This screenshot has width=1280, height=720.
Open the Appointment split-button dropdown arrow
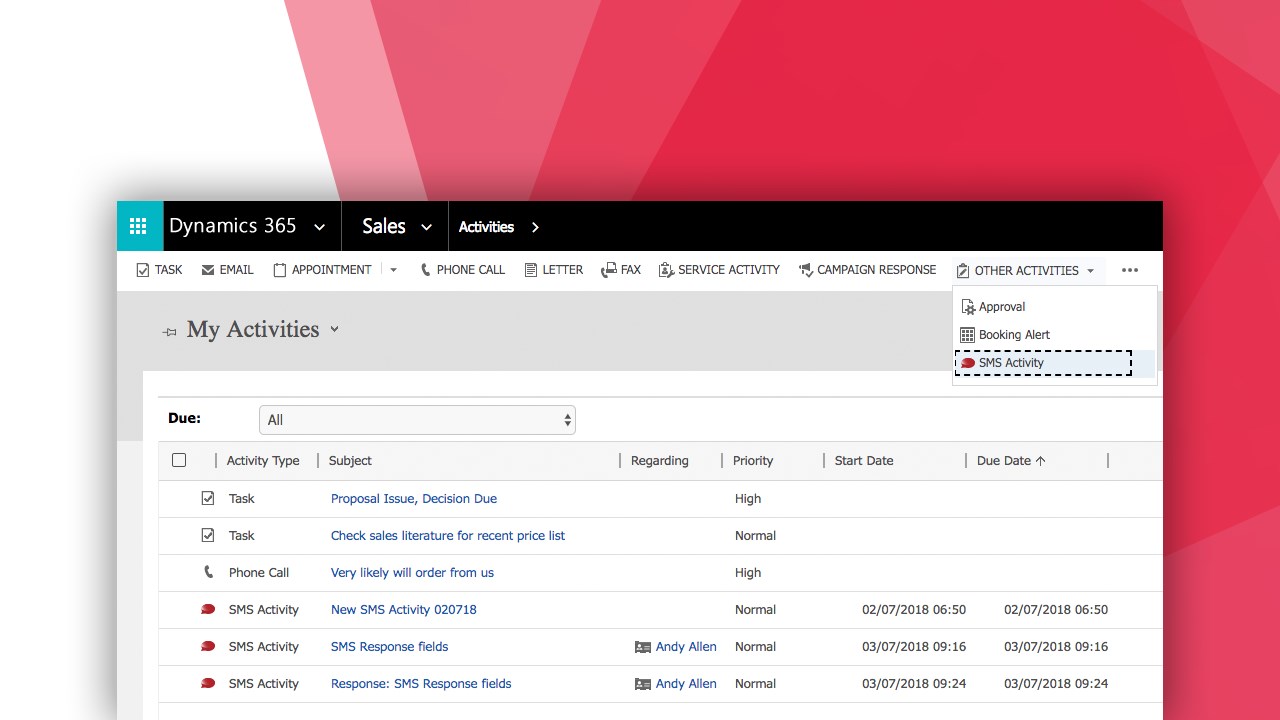point(394,270)
